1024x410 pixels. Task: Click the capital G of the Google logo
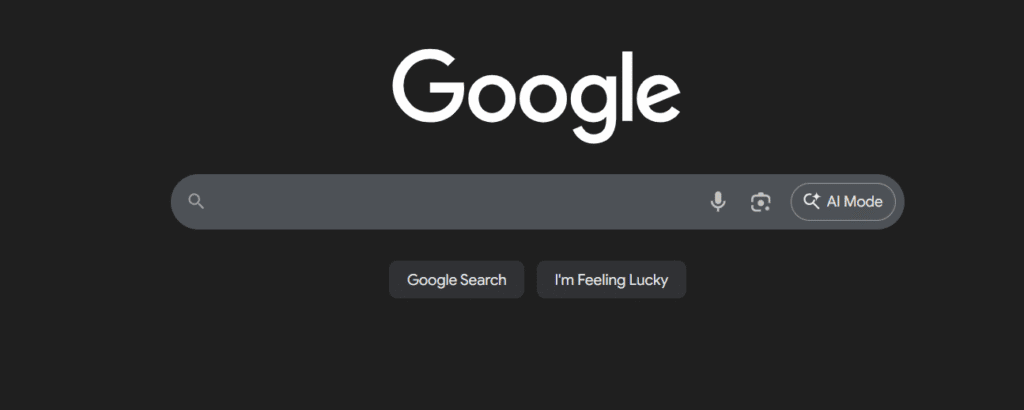428,86
